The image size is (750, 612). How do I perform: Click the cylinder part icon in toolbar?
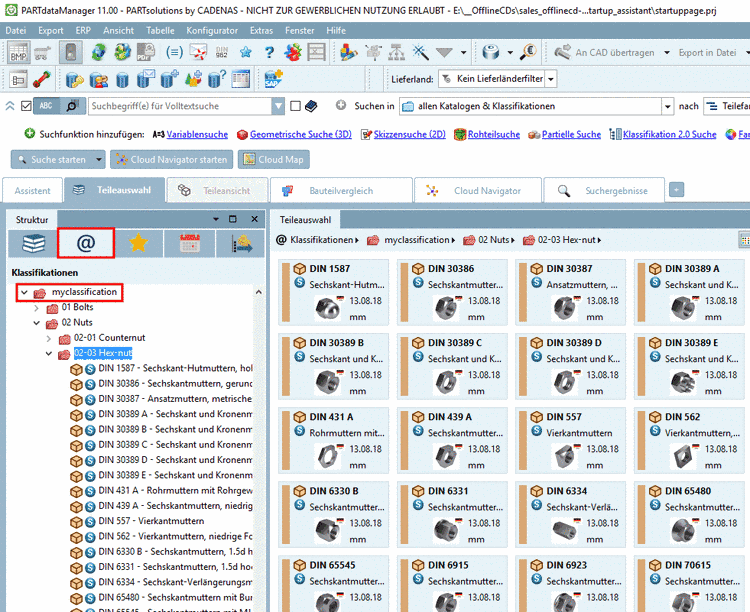[491, 52]
